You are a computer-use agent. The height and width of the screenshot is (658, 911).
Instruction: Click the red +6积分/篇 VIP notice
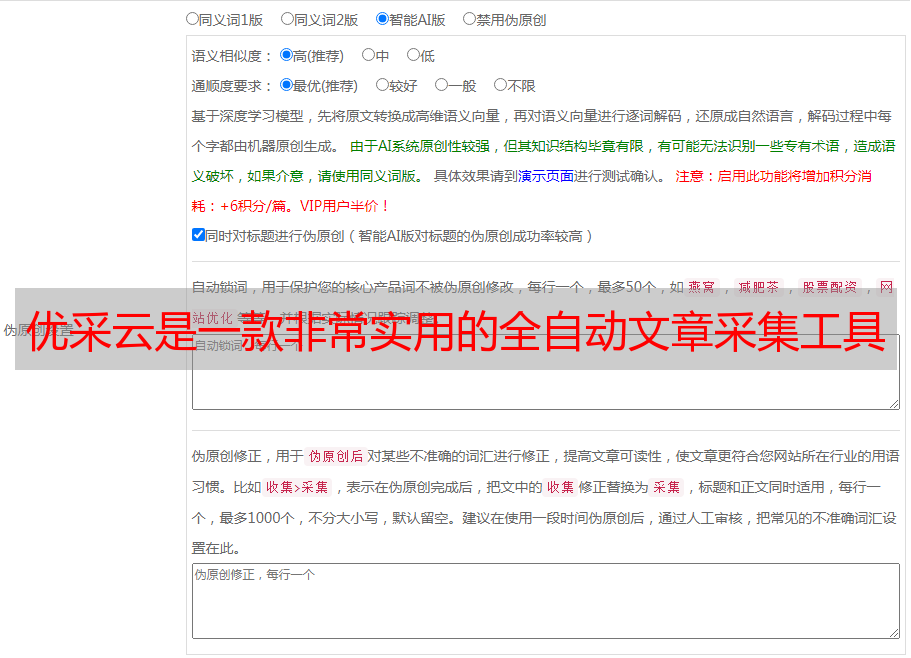coord(290,206)
